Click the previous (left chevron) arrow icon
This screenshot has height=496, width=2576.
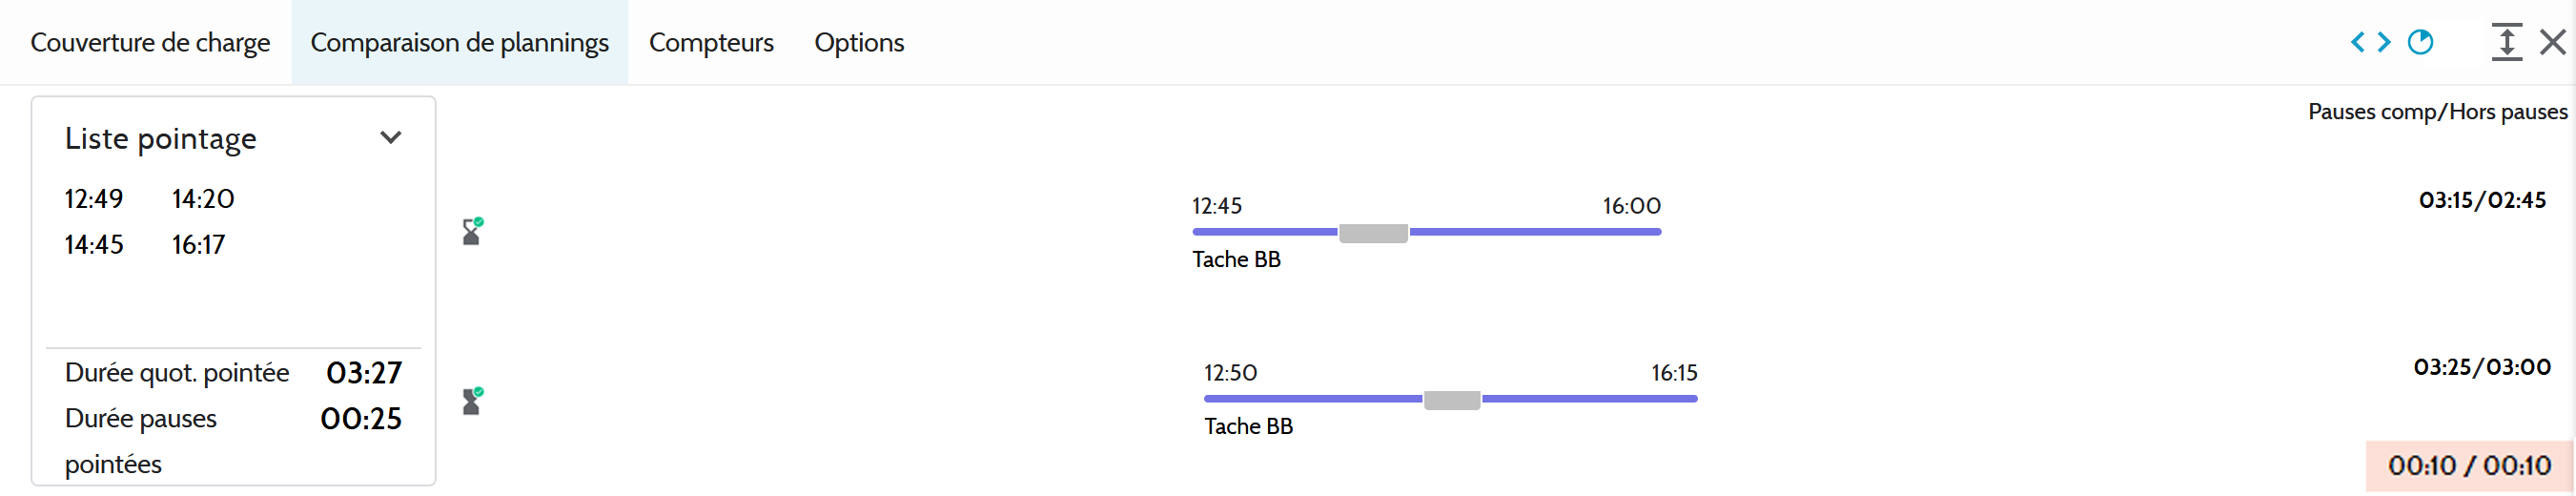2357,42
